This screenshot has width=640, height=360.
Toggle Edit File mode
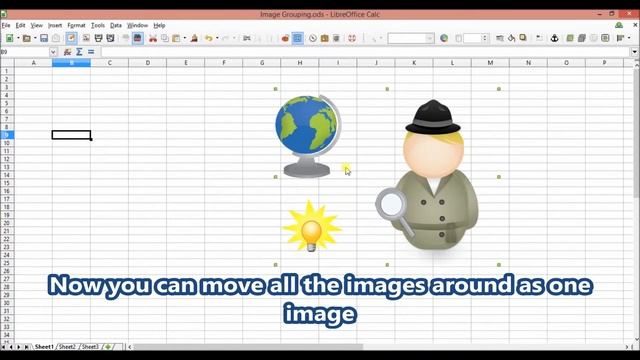(71, 38)
